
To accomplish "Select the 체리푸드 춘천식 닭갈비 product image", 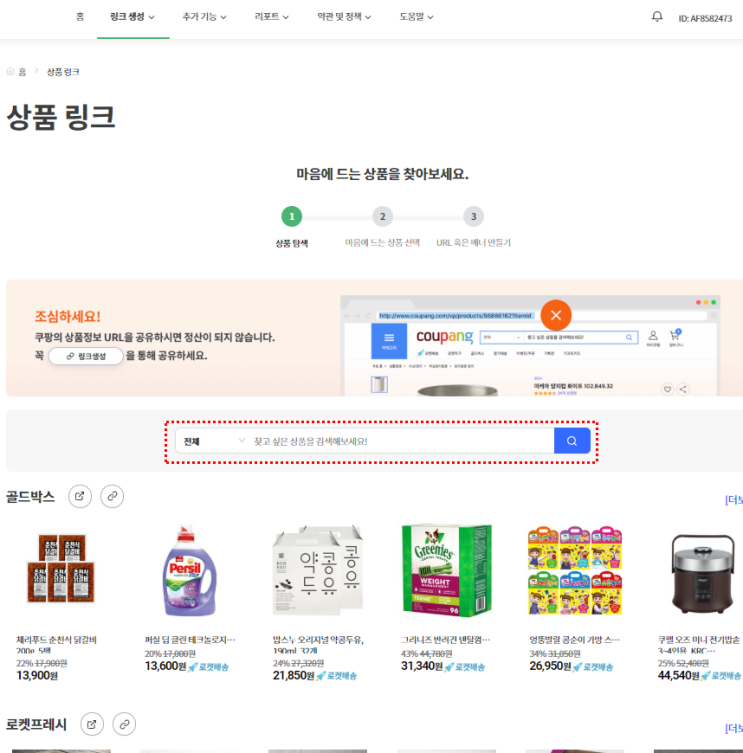I will (x=61, y=569).
